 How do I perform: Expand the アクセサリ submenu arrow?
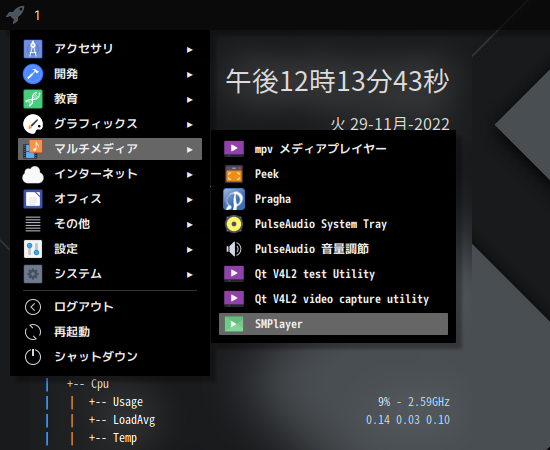pyautogui.click(x=190, y=50)
